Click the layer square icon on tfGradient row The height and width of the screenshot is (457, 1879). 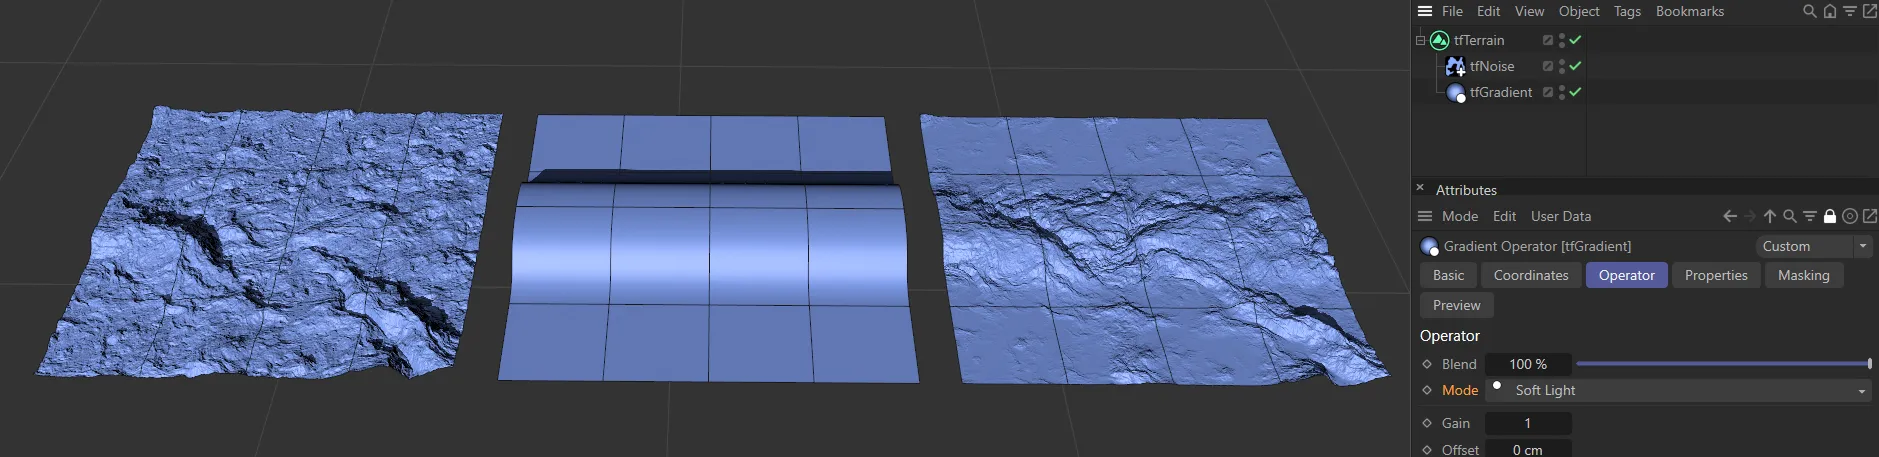click(1547, 92)
